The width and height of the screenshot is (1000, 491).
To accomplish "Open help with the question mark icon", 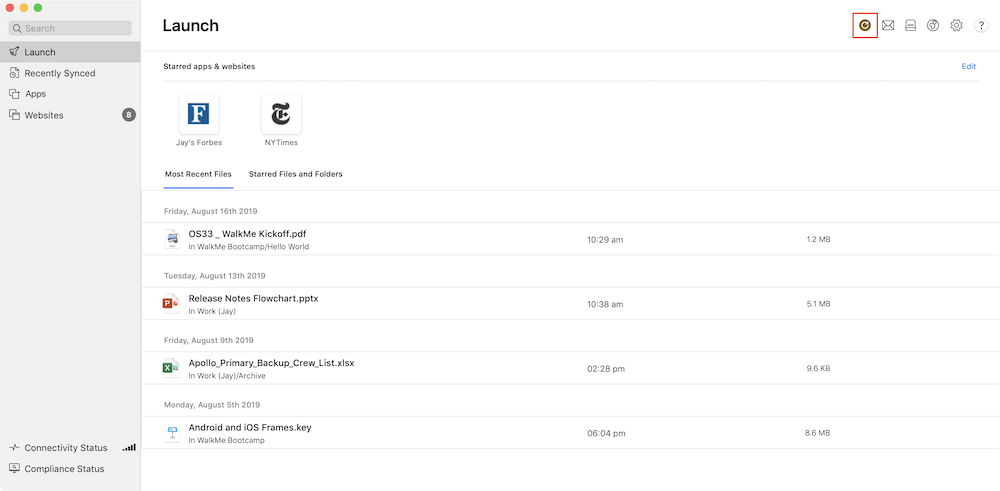I will click(981, 26).
